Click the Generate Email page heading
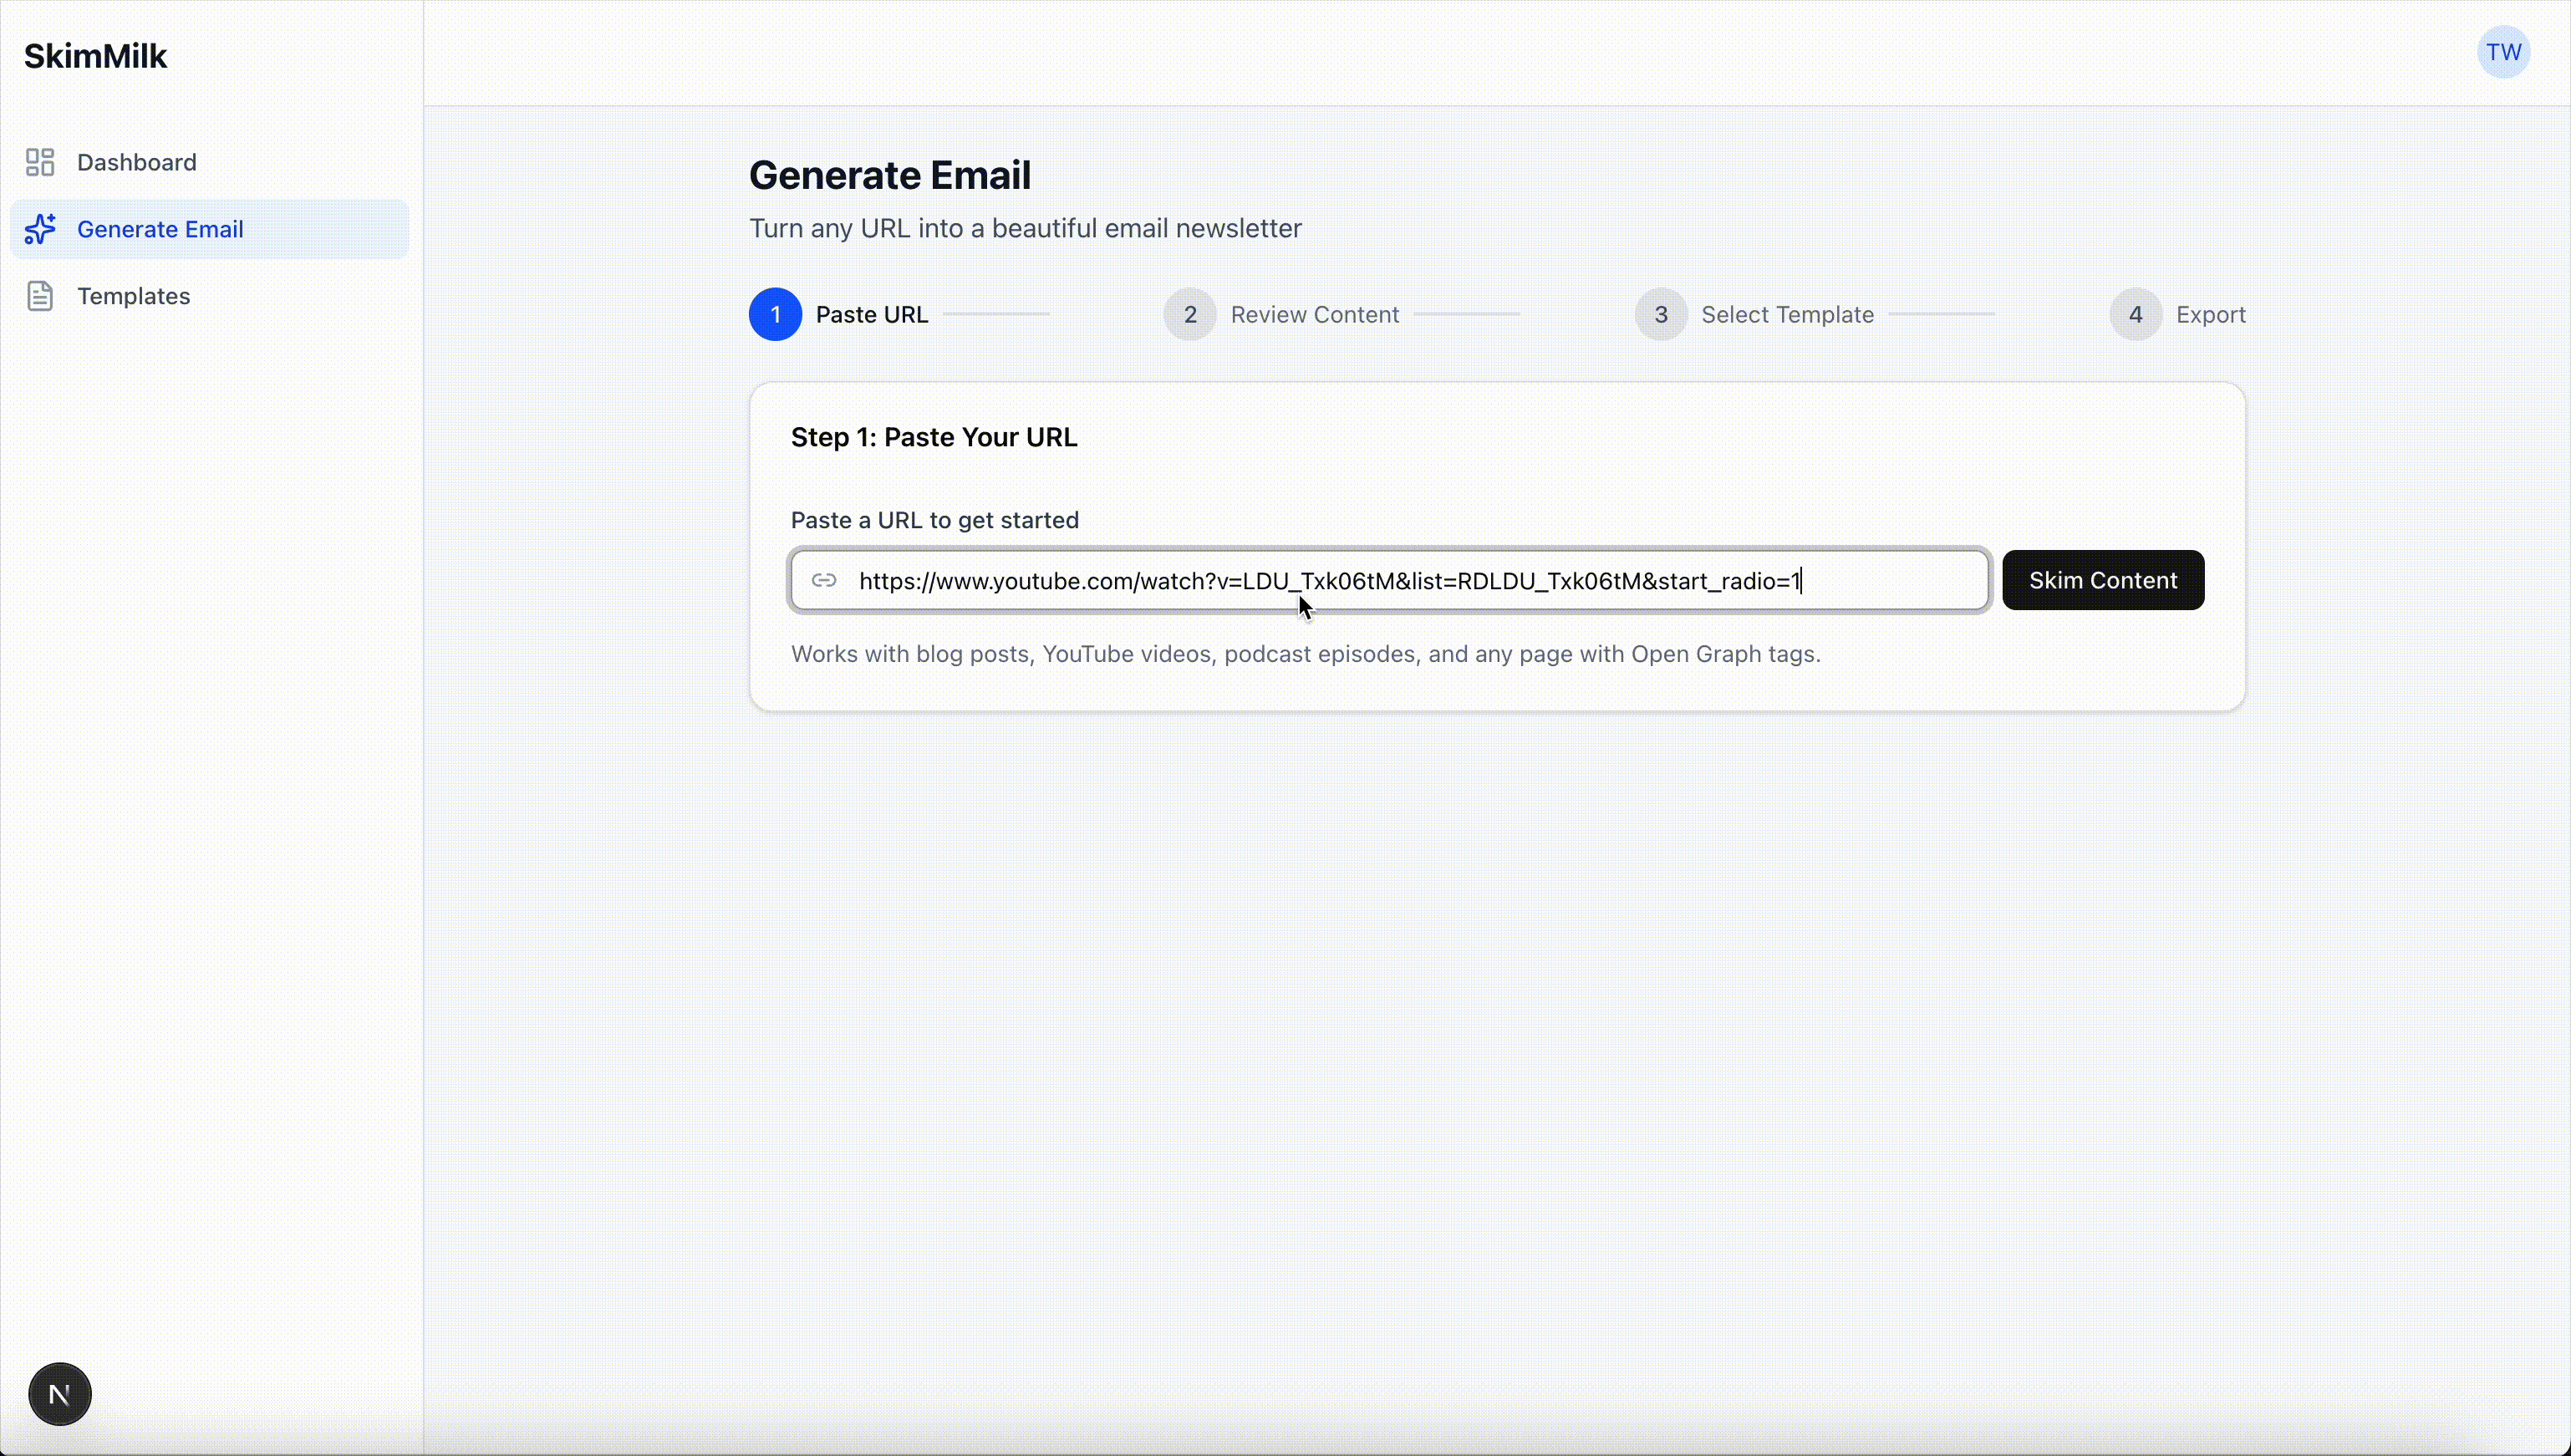 pos(890,174)
